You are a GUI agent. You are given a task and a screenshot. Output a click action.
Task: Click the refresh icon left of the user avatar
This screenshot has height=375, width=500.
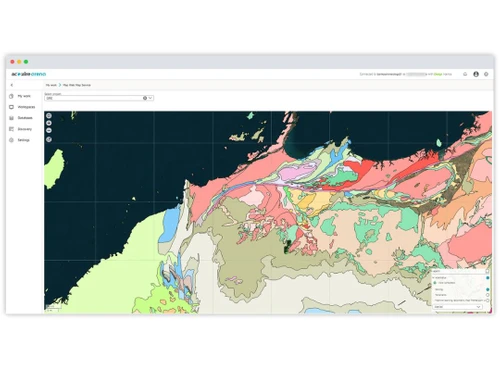tap(465, 74)
